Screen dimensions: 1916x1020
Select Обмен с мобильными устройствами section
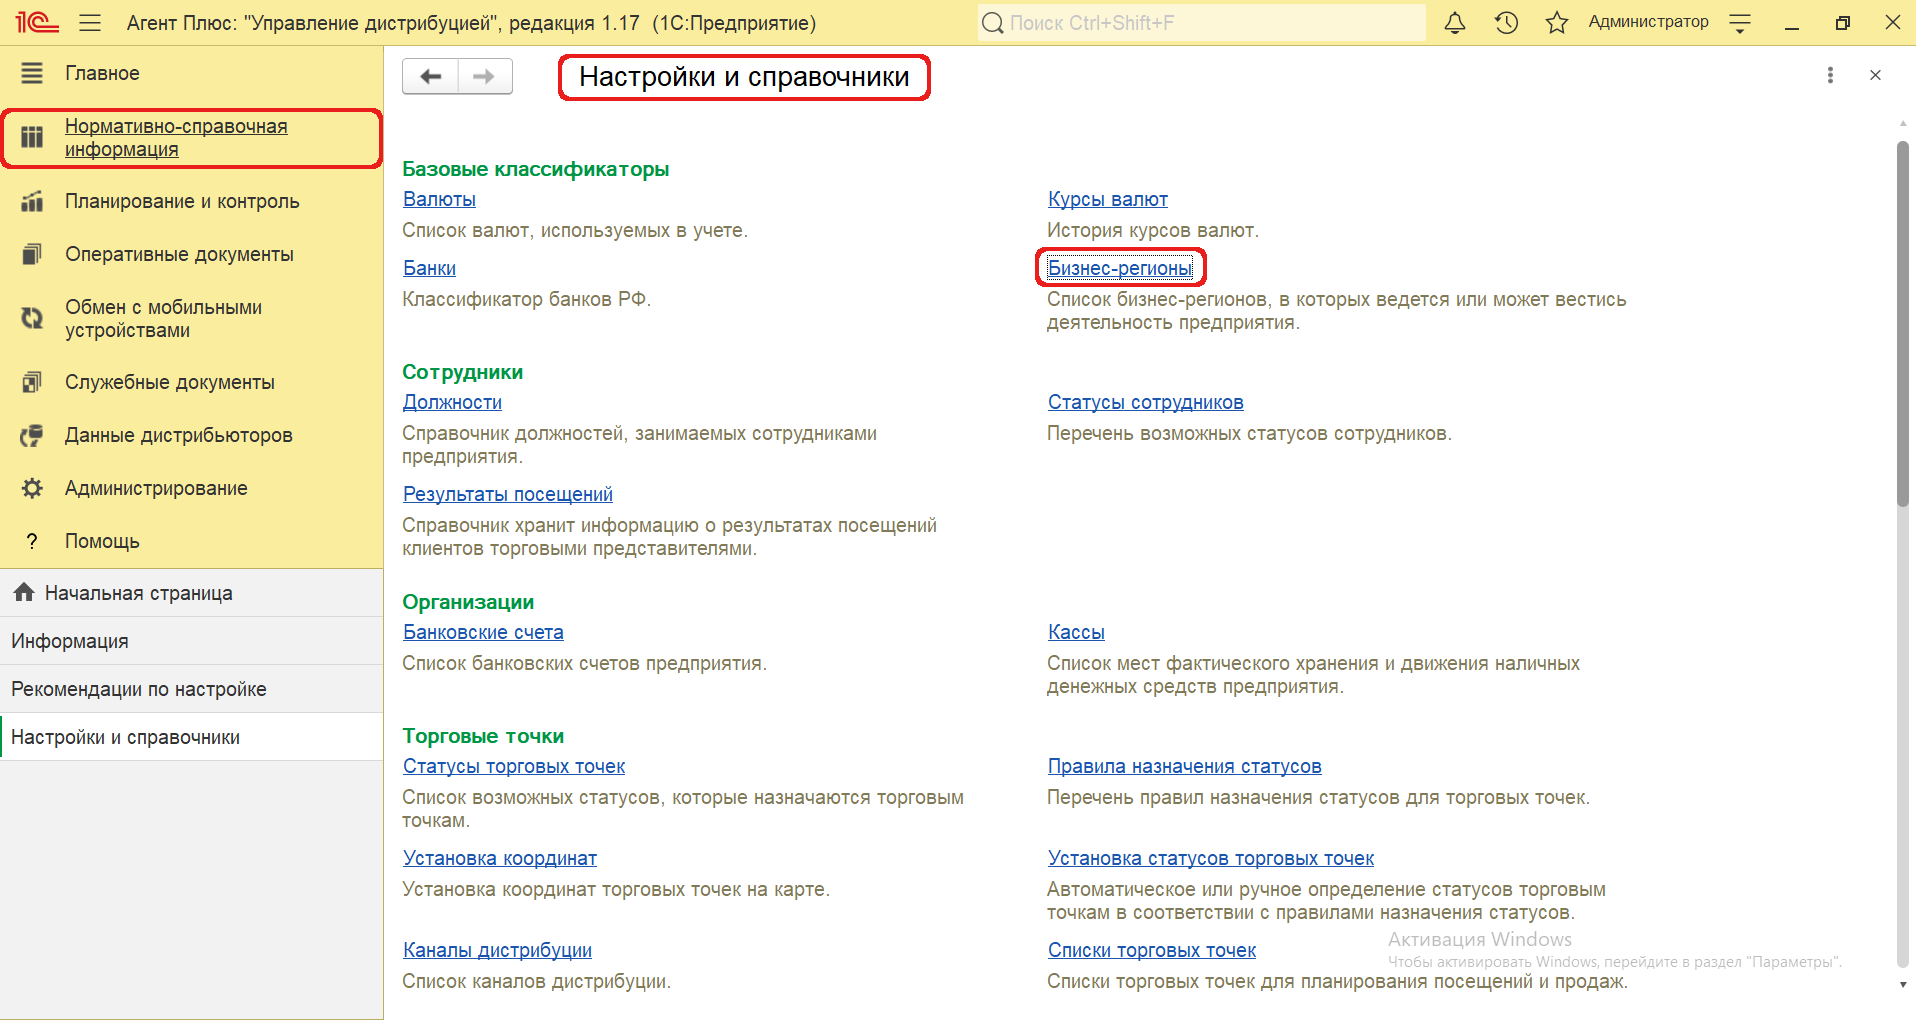pos(163,319)
